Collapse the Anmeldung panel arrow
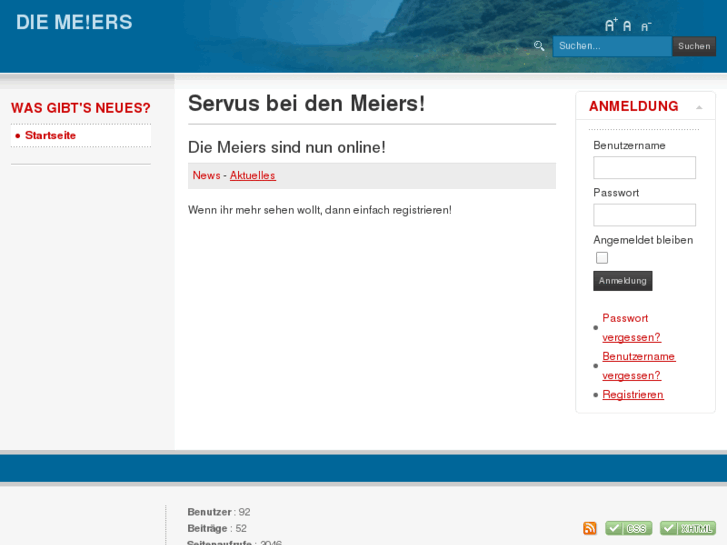The height and width of the screenshot is (545, 727). pos(699,108)
